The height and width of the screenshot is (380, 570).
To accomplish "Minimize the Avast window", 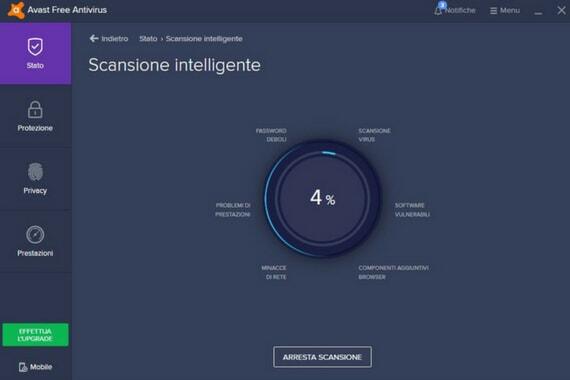I will point(538,12).
